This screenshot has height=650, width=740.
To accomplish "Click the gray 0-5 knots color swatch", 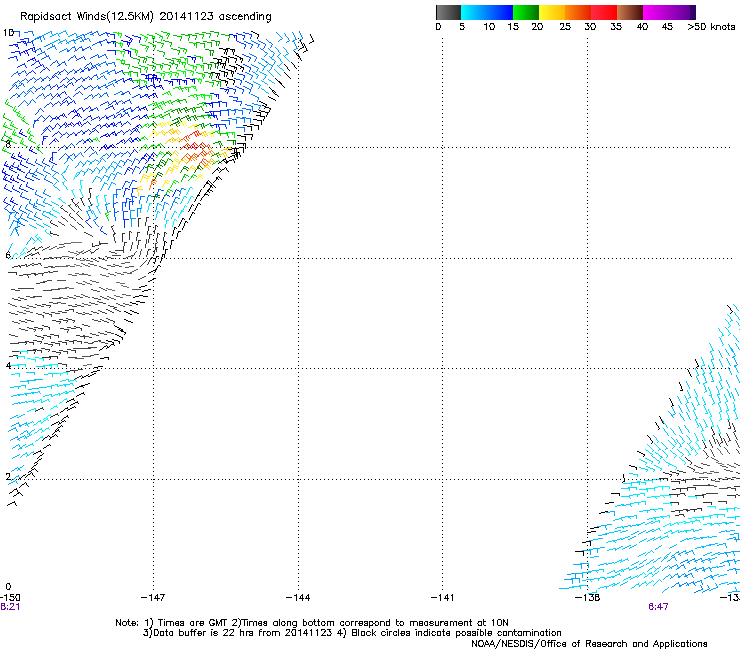I will point(448,12).
